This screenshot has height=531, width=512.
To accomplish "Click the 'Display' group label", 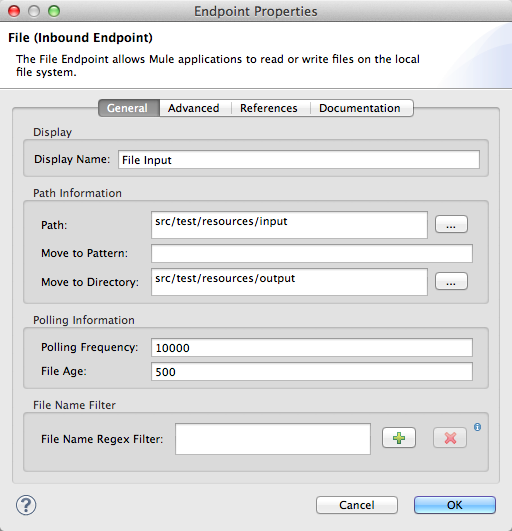I will pos(52,132).
